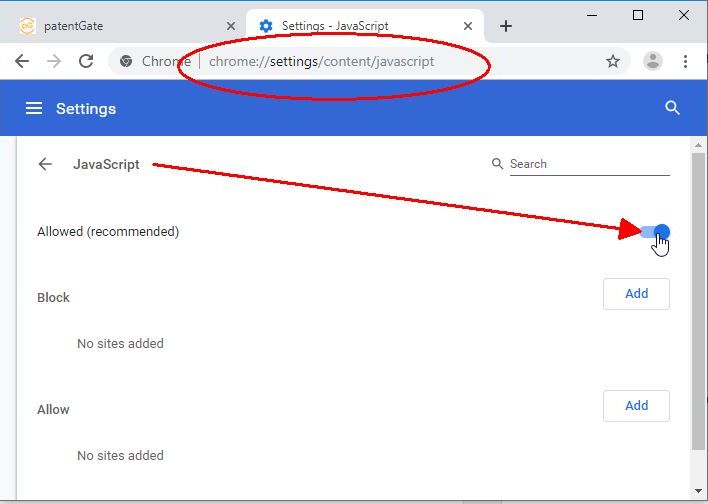Open the Settings hamburger menu
The image size is (708, 504).
click(34, 108)
